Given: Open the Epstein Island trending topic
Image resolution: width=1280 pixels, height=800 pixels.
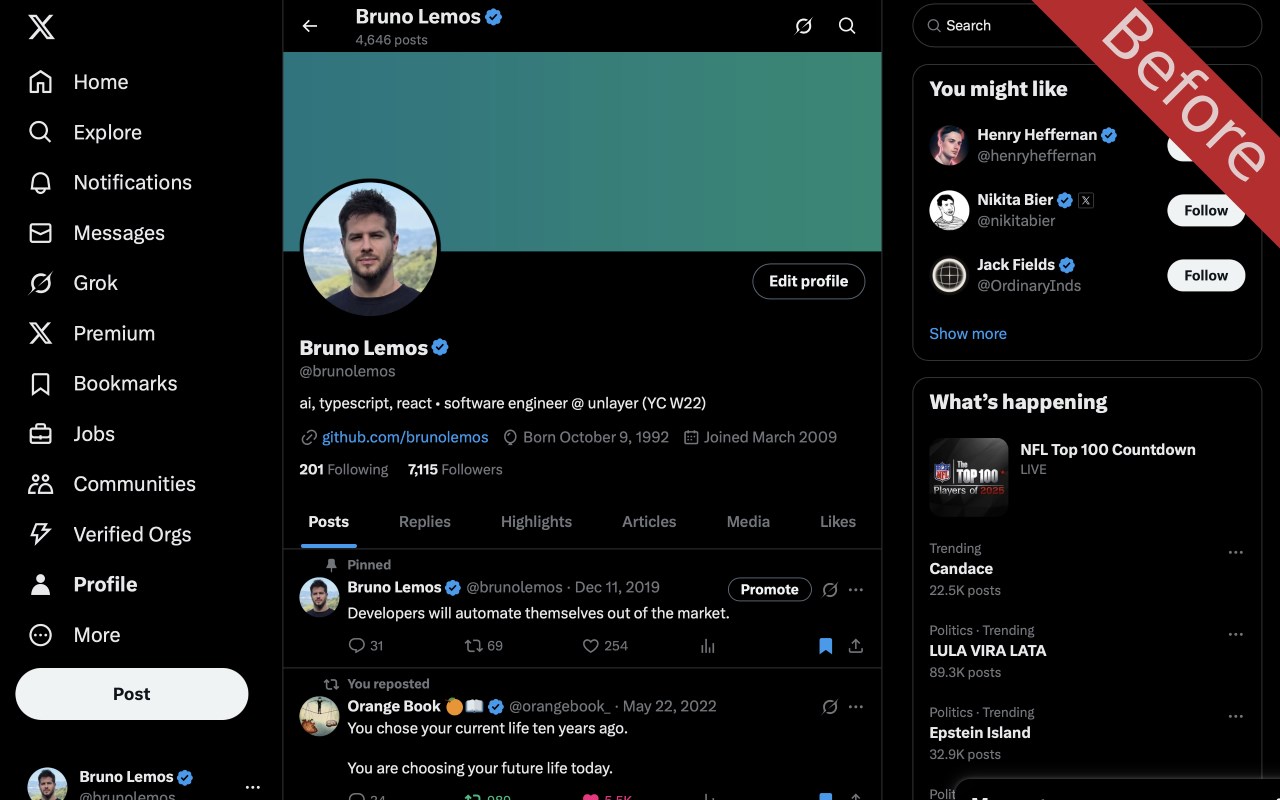Looking at the screenshot, I should point(980,733).
